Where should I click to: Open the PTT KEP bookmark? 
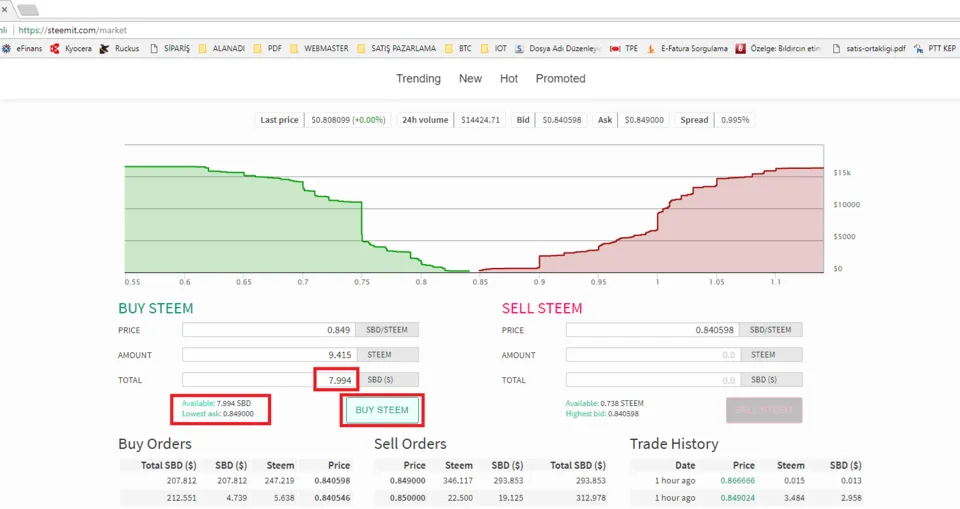(935, 48)
